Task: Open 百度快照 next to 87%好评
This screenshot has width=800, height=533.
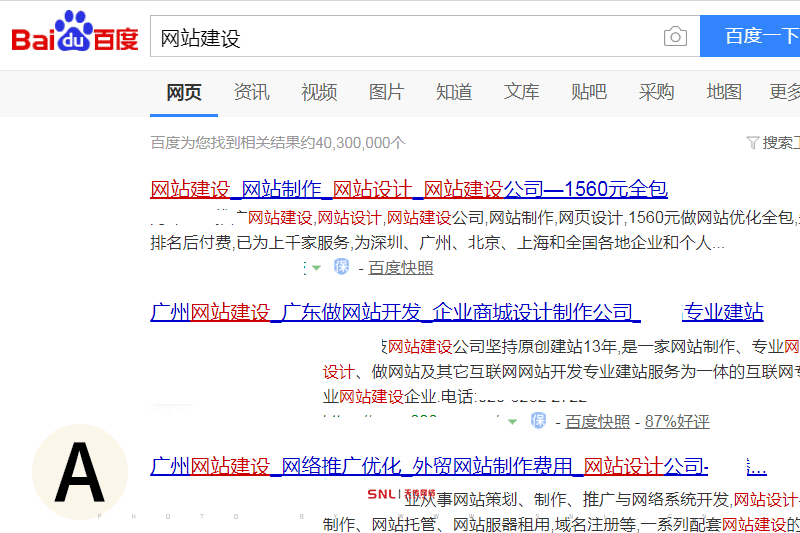Action: (x=597, y=422)
